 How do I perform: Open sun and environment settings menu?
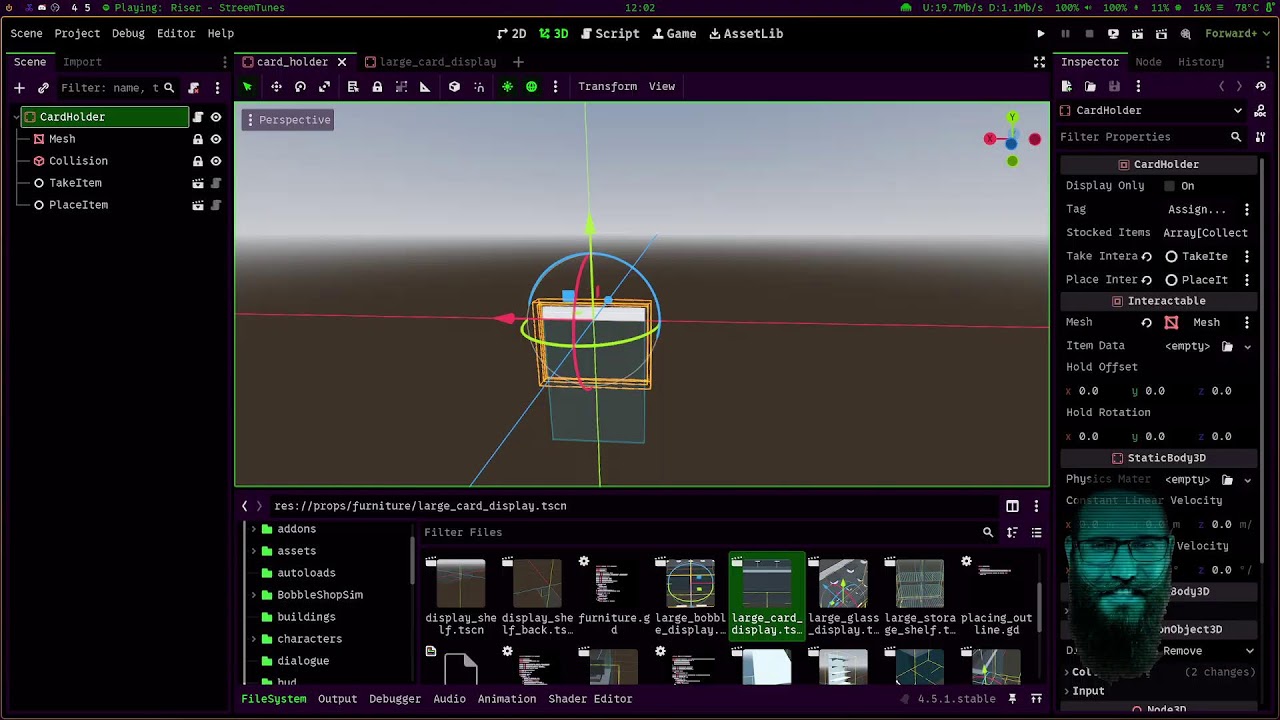coord(555,87)
